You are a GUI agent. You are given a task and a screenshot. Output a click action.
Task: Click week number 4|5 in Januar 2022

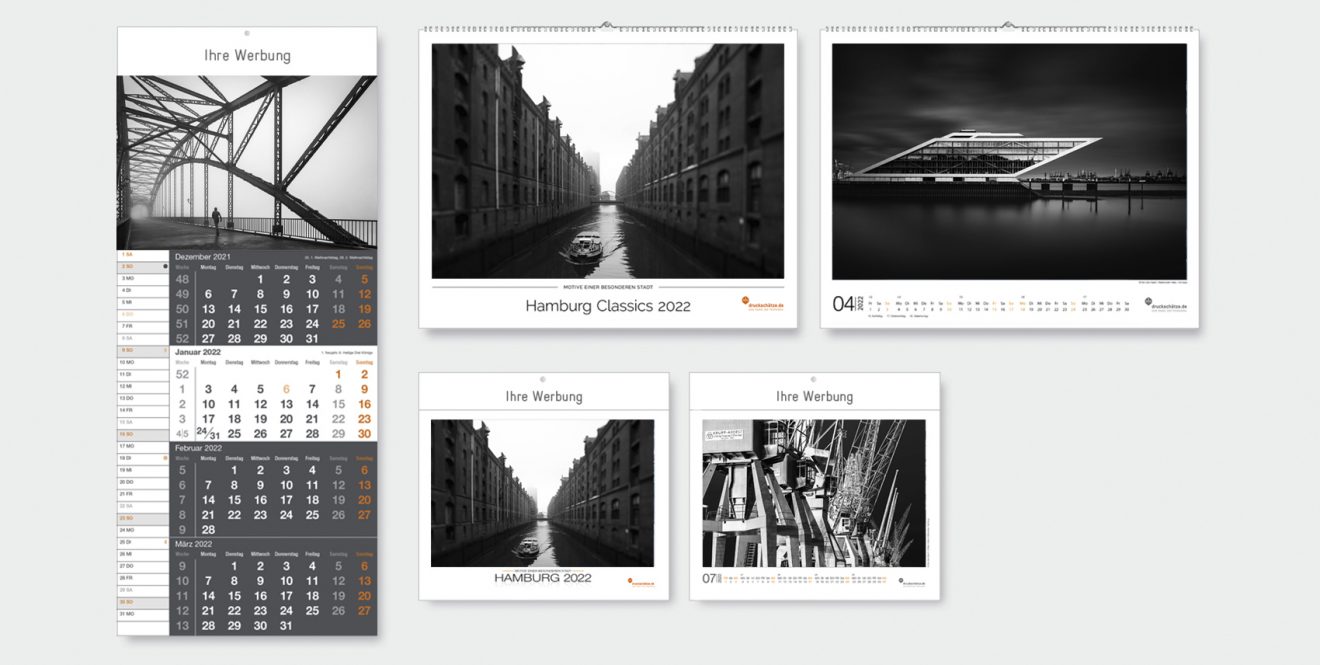(x=182, y=434)
